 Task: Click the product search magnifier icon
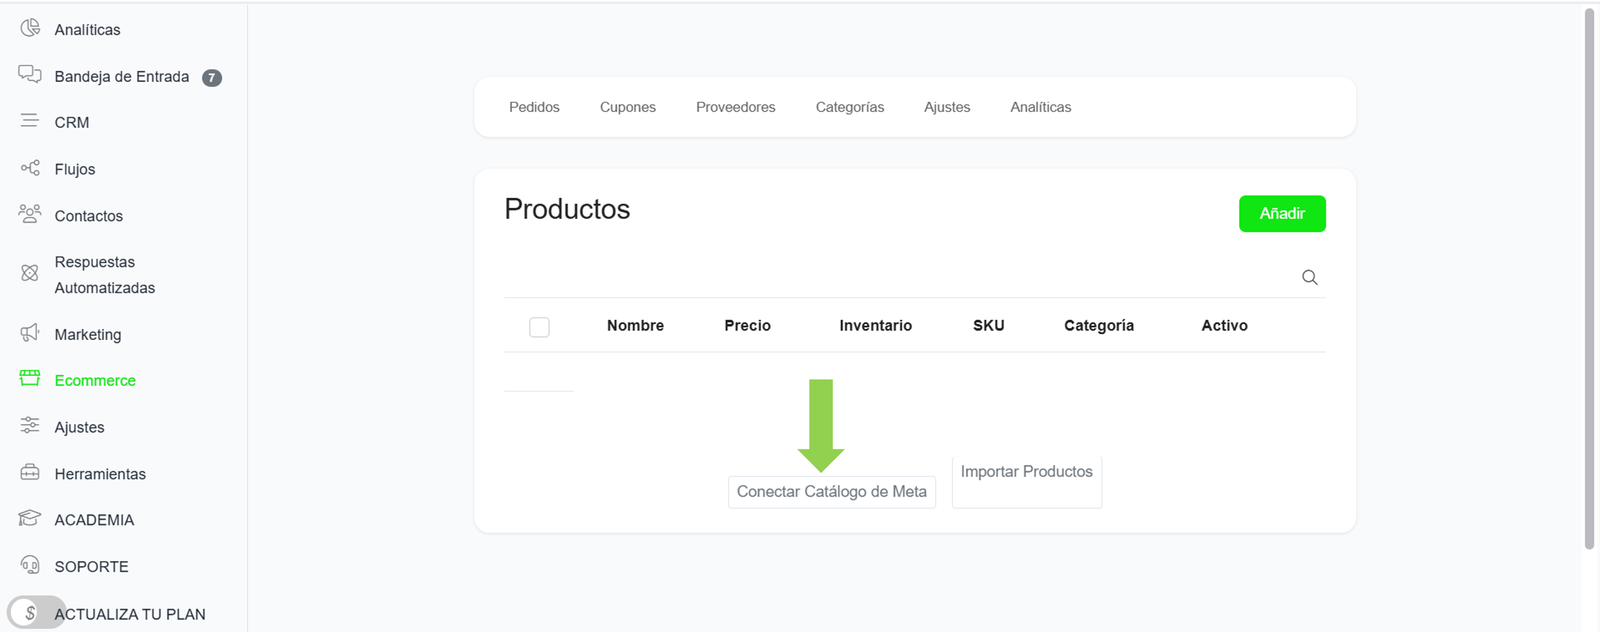pyautogui.click(x=1309, y=278)
